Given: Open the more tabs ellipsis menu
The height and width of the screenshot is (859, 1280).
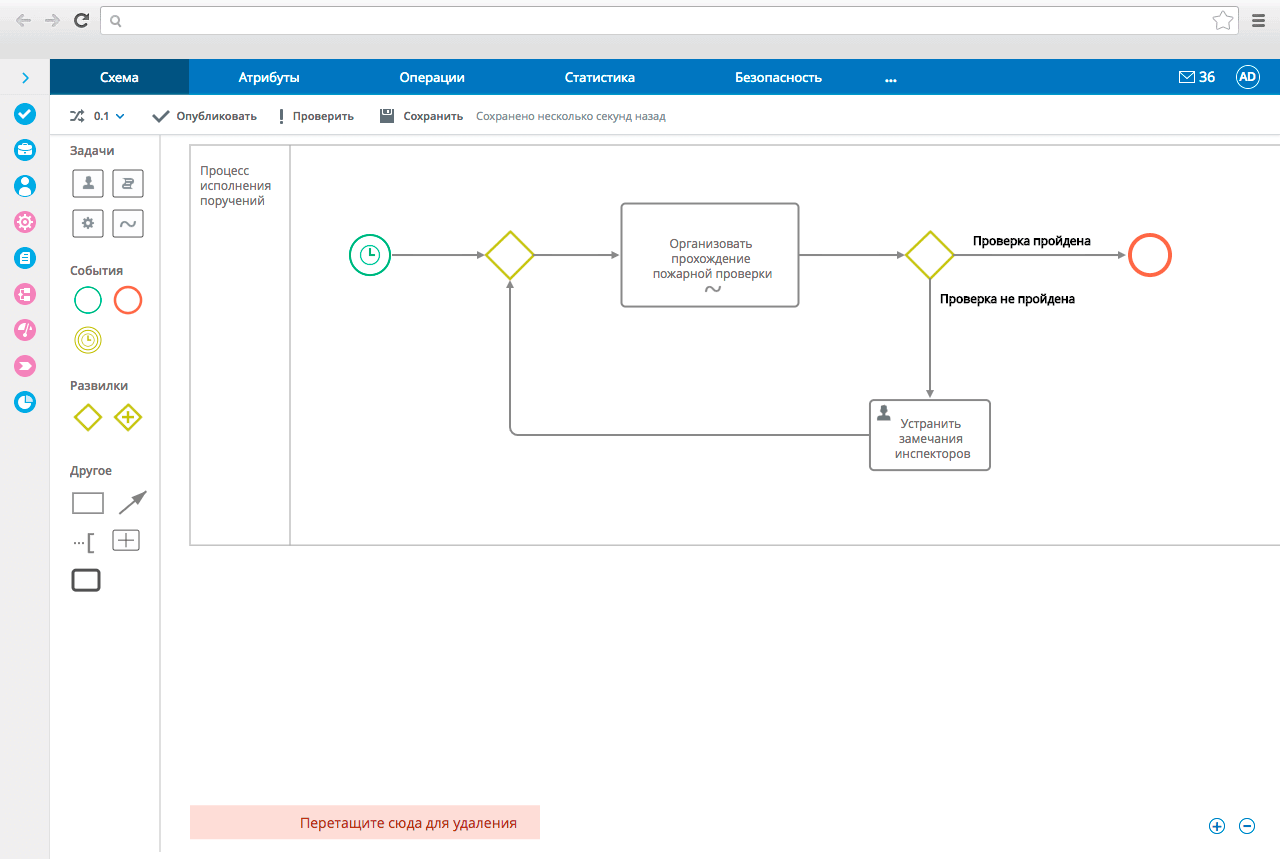Looking at the screenshot, I should pyautogui.click(x=891, y=78).
